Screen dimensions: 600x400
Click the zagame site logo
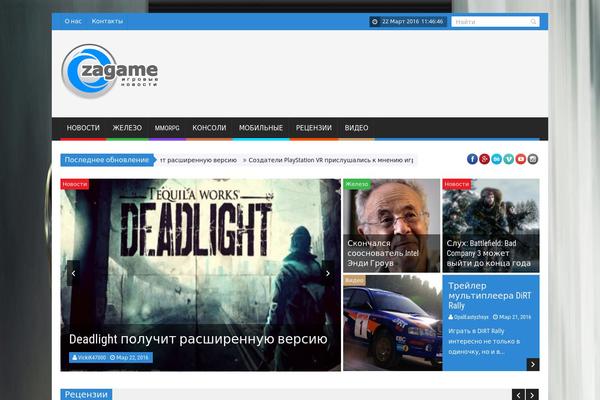coord(110,71)
